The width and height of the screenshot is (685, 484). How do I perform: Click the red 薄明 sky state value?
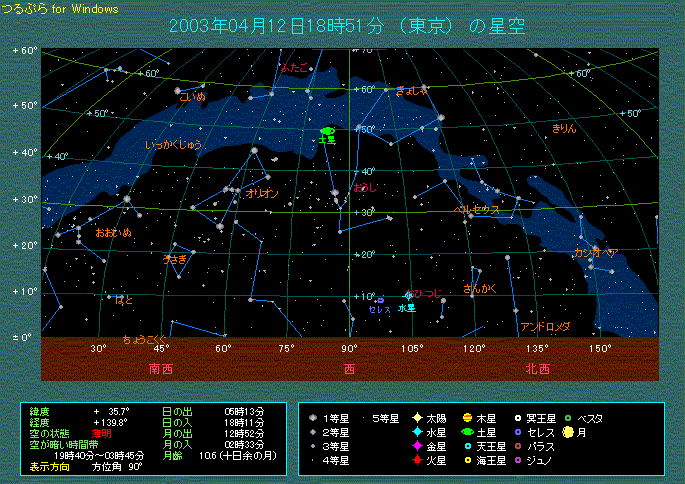pyautogui.click(x=103, y=433)
